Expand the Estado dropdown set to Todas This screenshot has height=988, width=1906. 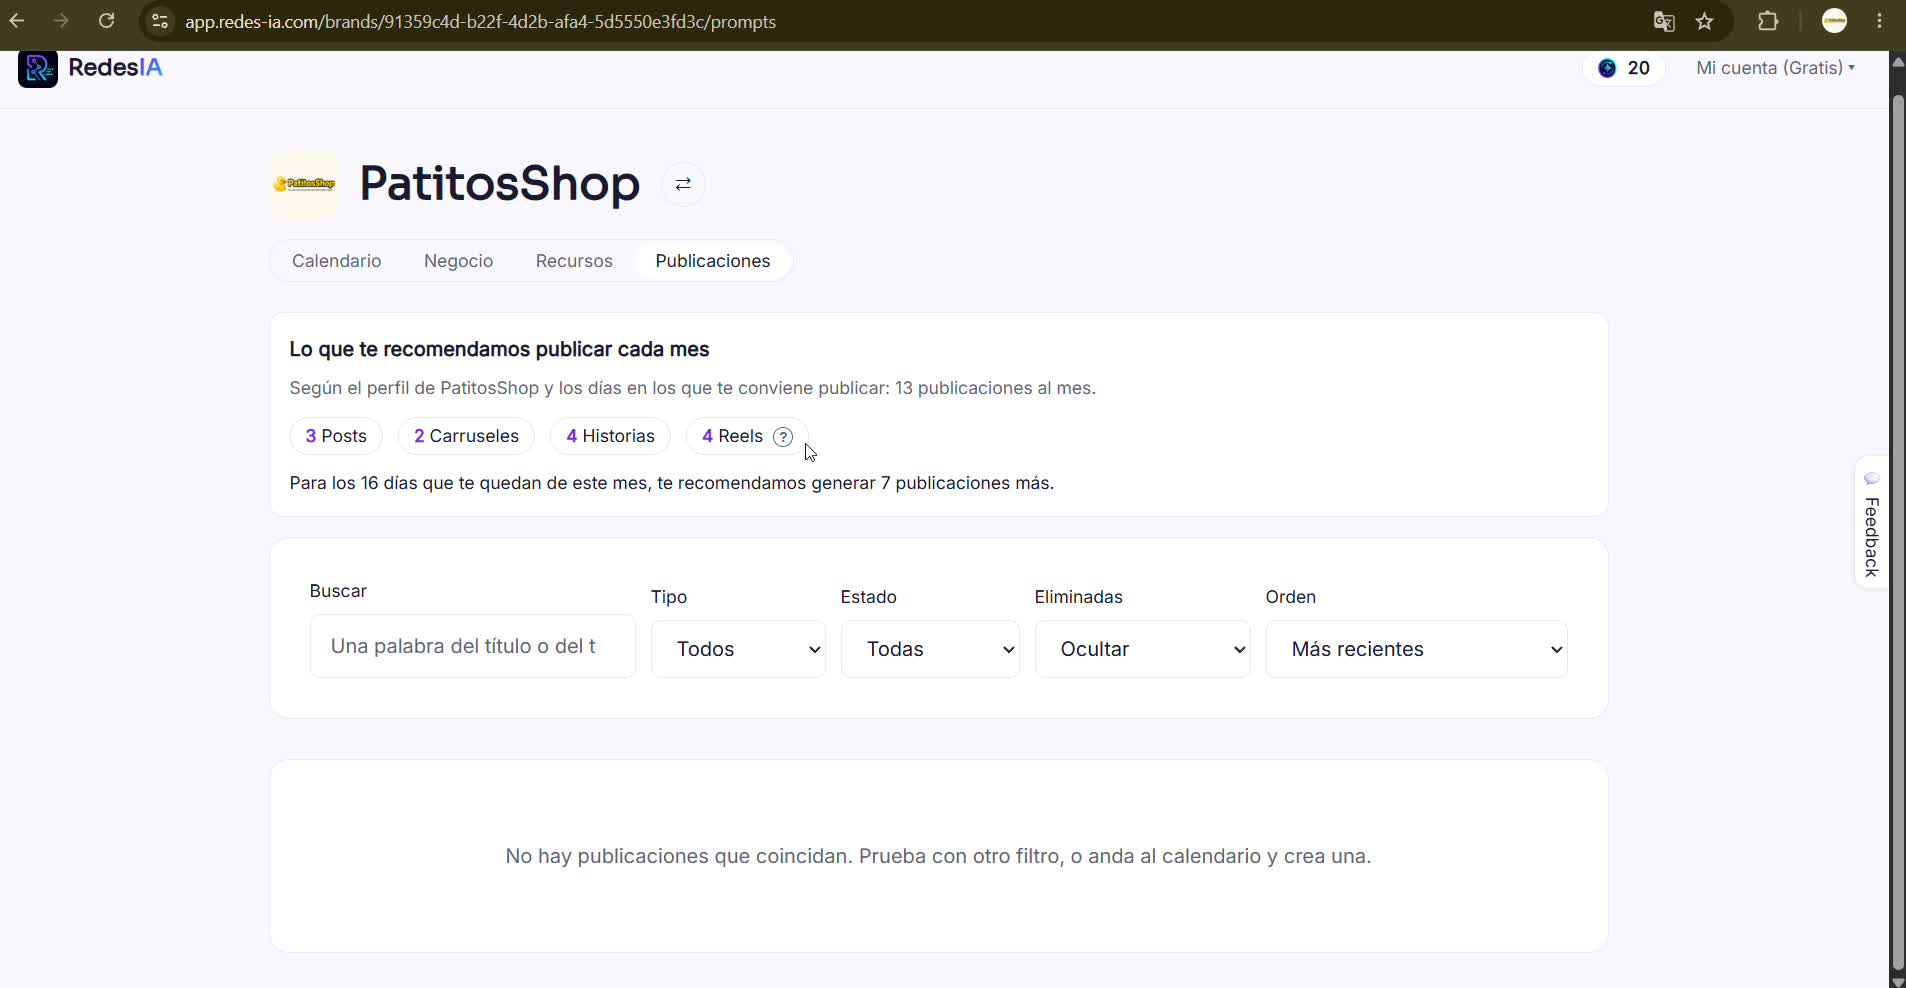[x=930, y=649]
